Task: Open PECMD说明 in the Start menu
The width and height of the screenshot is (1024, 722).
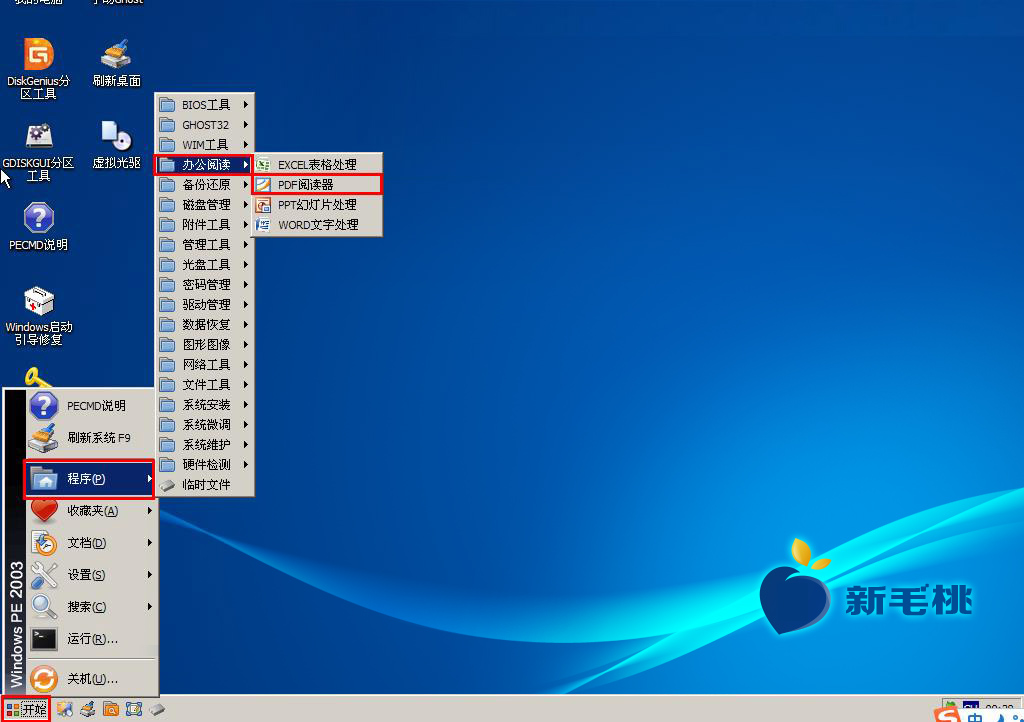Action: [91, 405]
